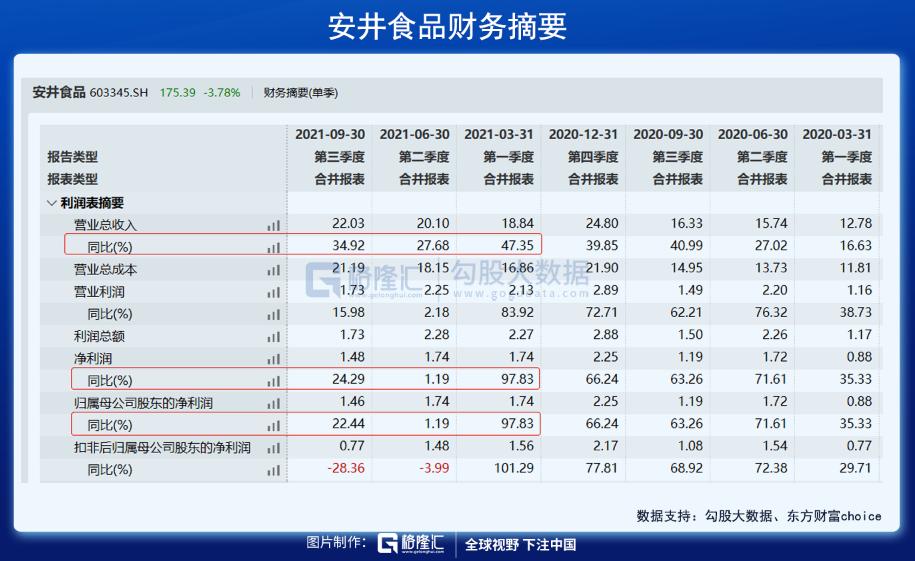
Task: Click stock name 安井食品 in header
Action: coord(59,92)
